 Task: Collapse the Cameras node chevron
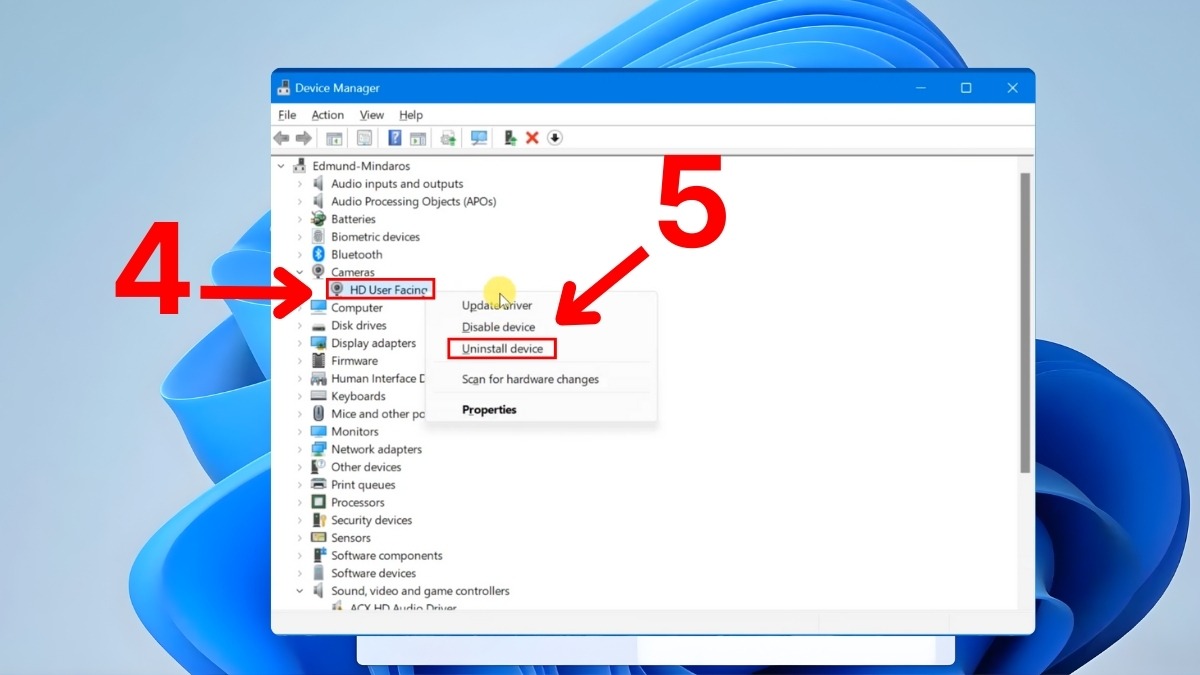point(299,272)
